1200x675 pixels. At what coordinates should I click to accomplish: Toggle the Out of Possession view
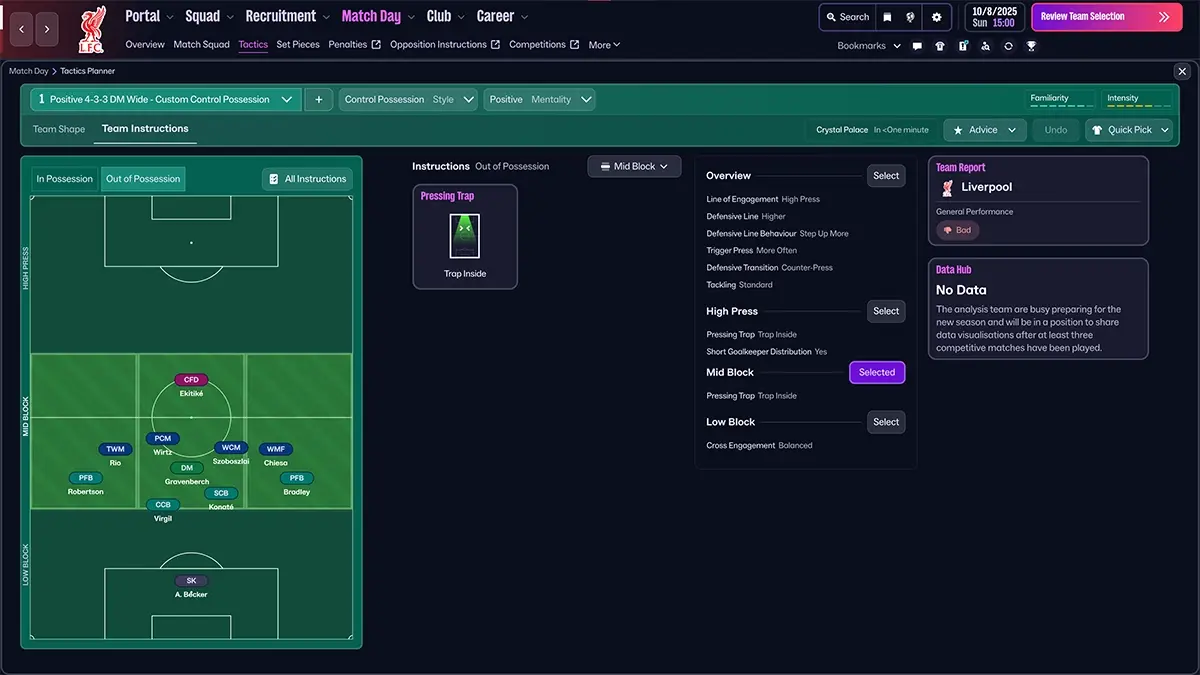(x=143, y=179)
